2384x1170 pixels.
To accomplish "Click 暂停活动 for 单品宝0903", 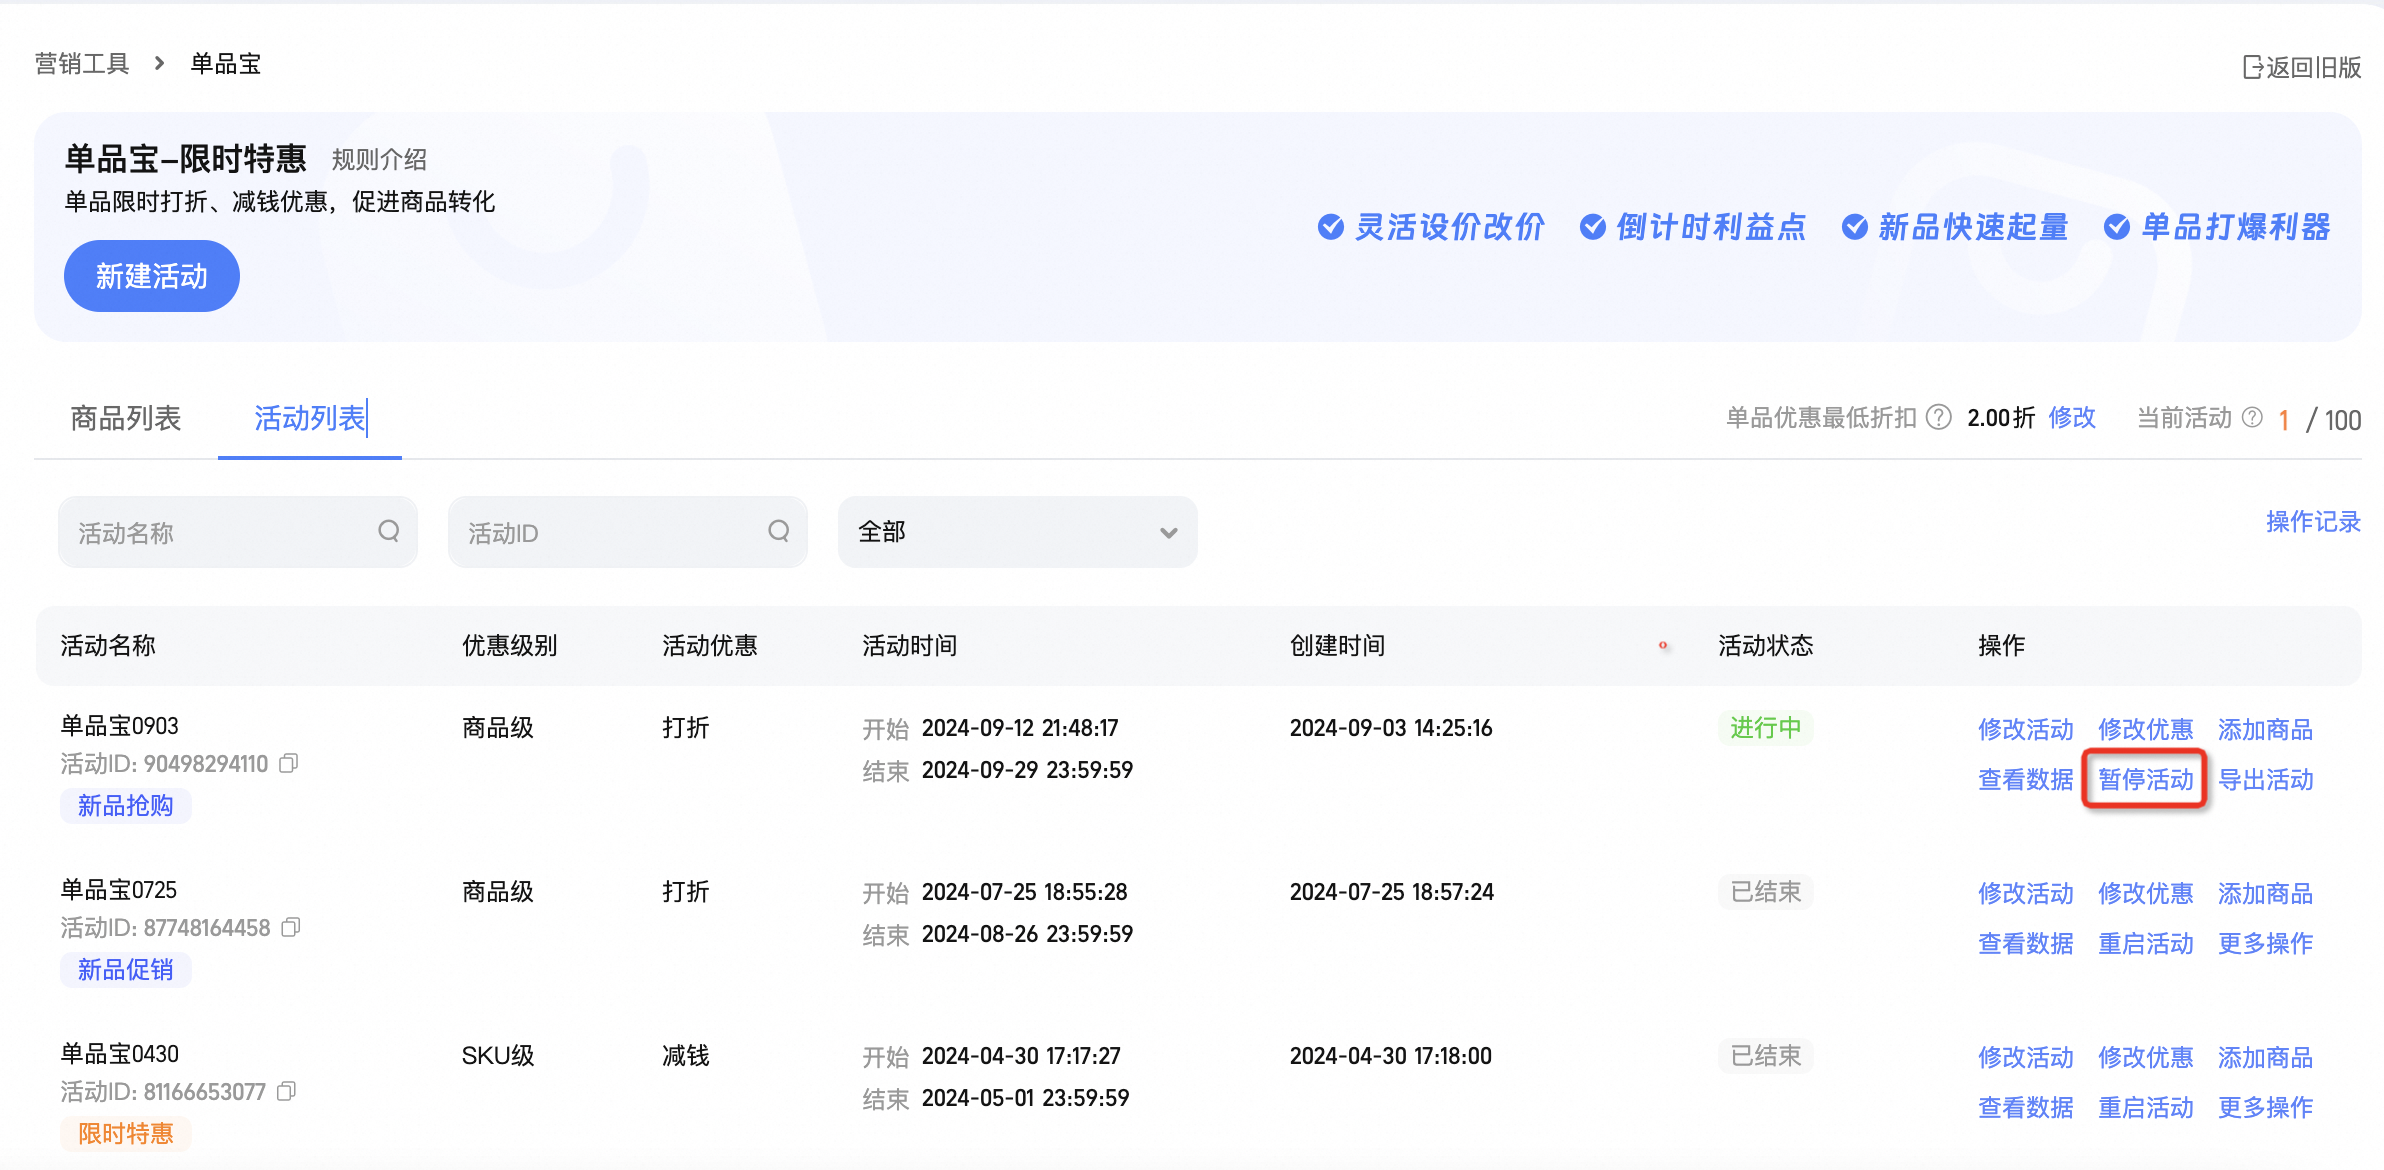I will click(x=2146, y=779).
